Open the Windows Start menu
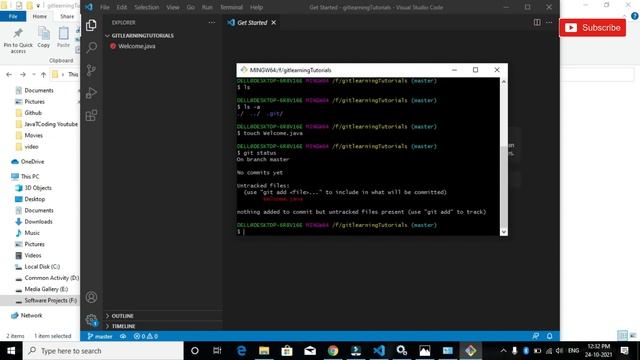This screenshot has height=360, width=640. pyautogui.click(x=11, y=351)
